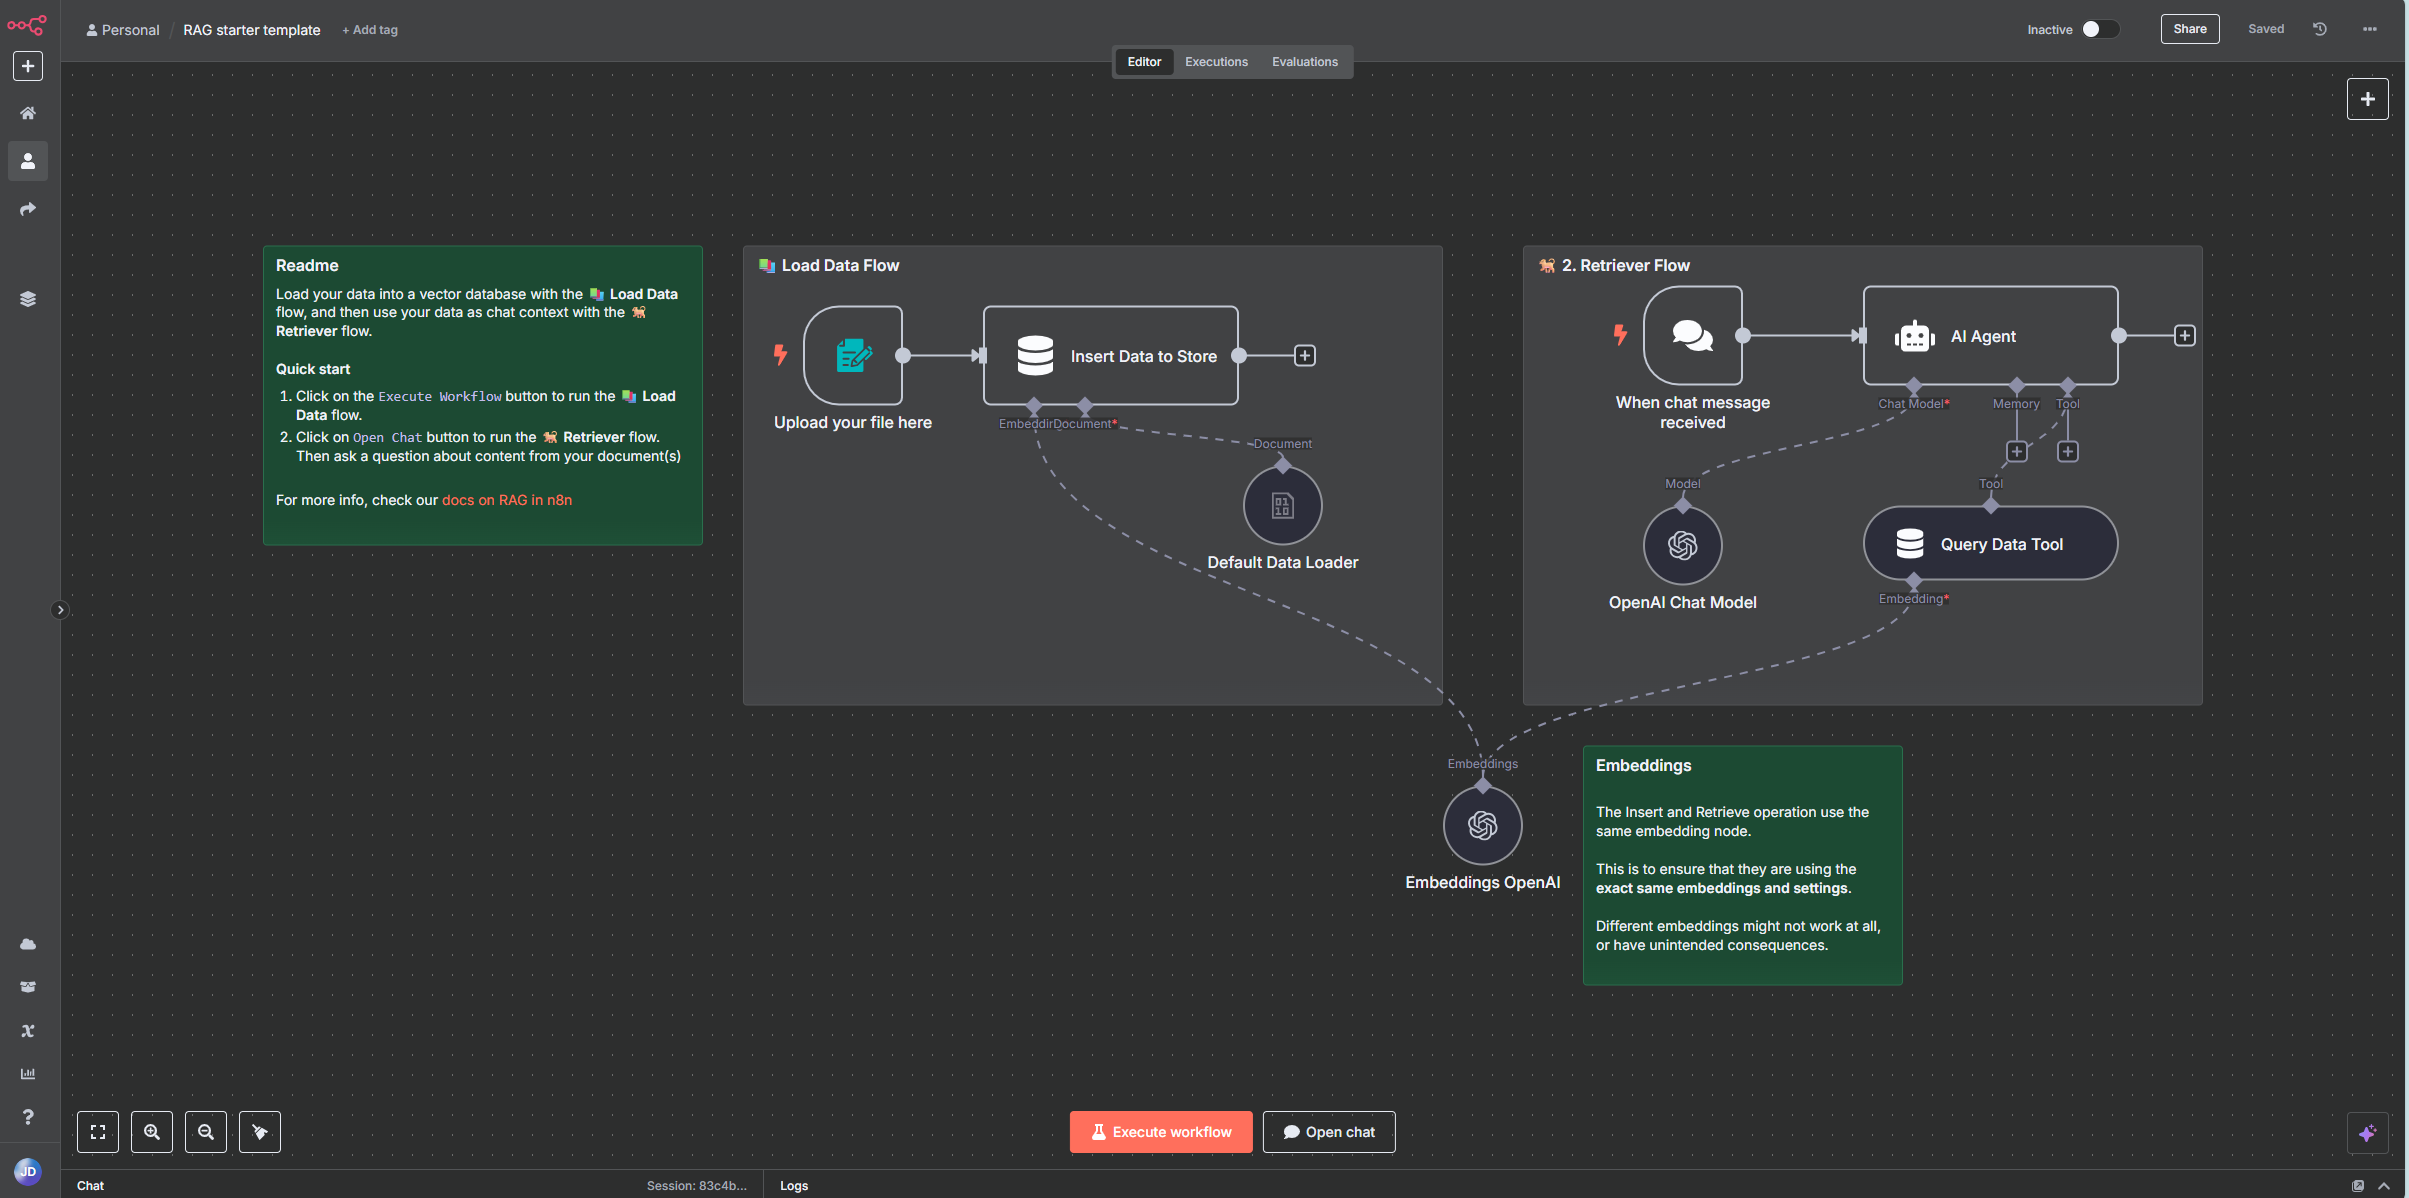2409x1198 pixels.
Task: Click Add tag next to workflow name
Action: coord(370,30)
